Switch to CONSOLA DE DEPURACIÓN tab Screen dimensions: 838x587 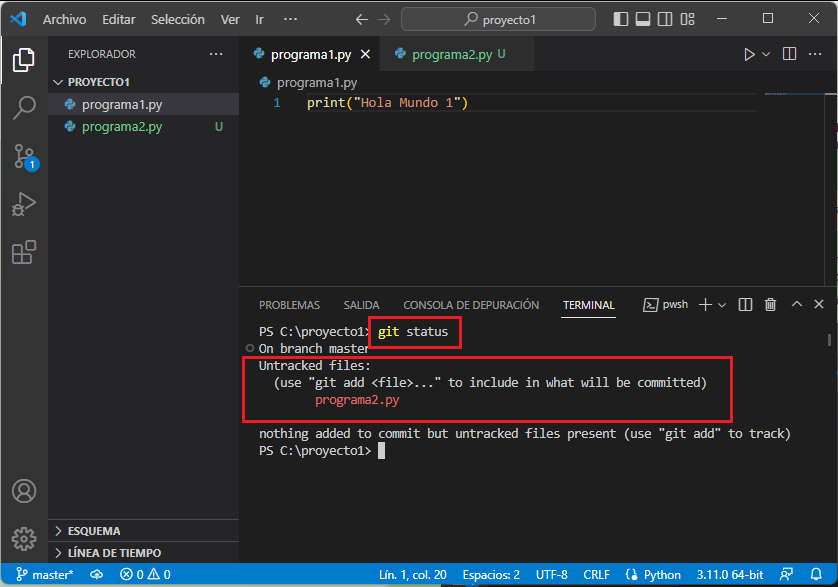[x=471, y=305]
